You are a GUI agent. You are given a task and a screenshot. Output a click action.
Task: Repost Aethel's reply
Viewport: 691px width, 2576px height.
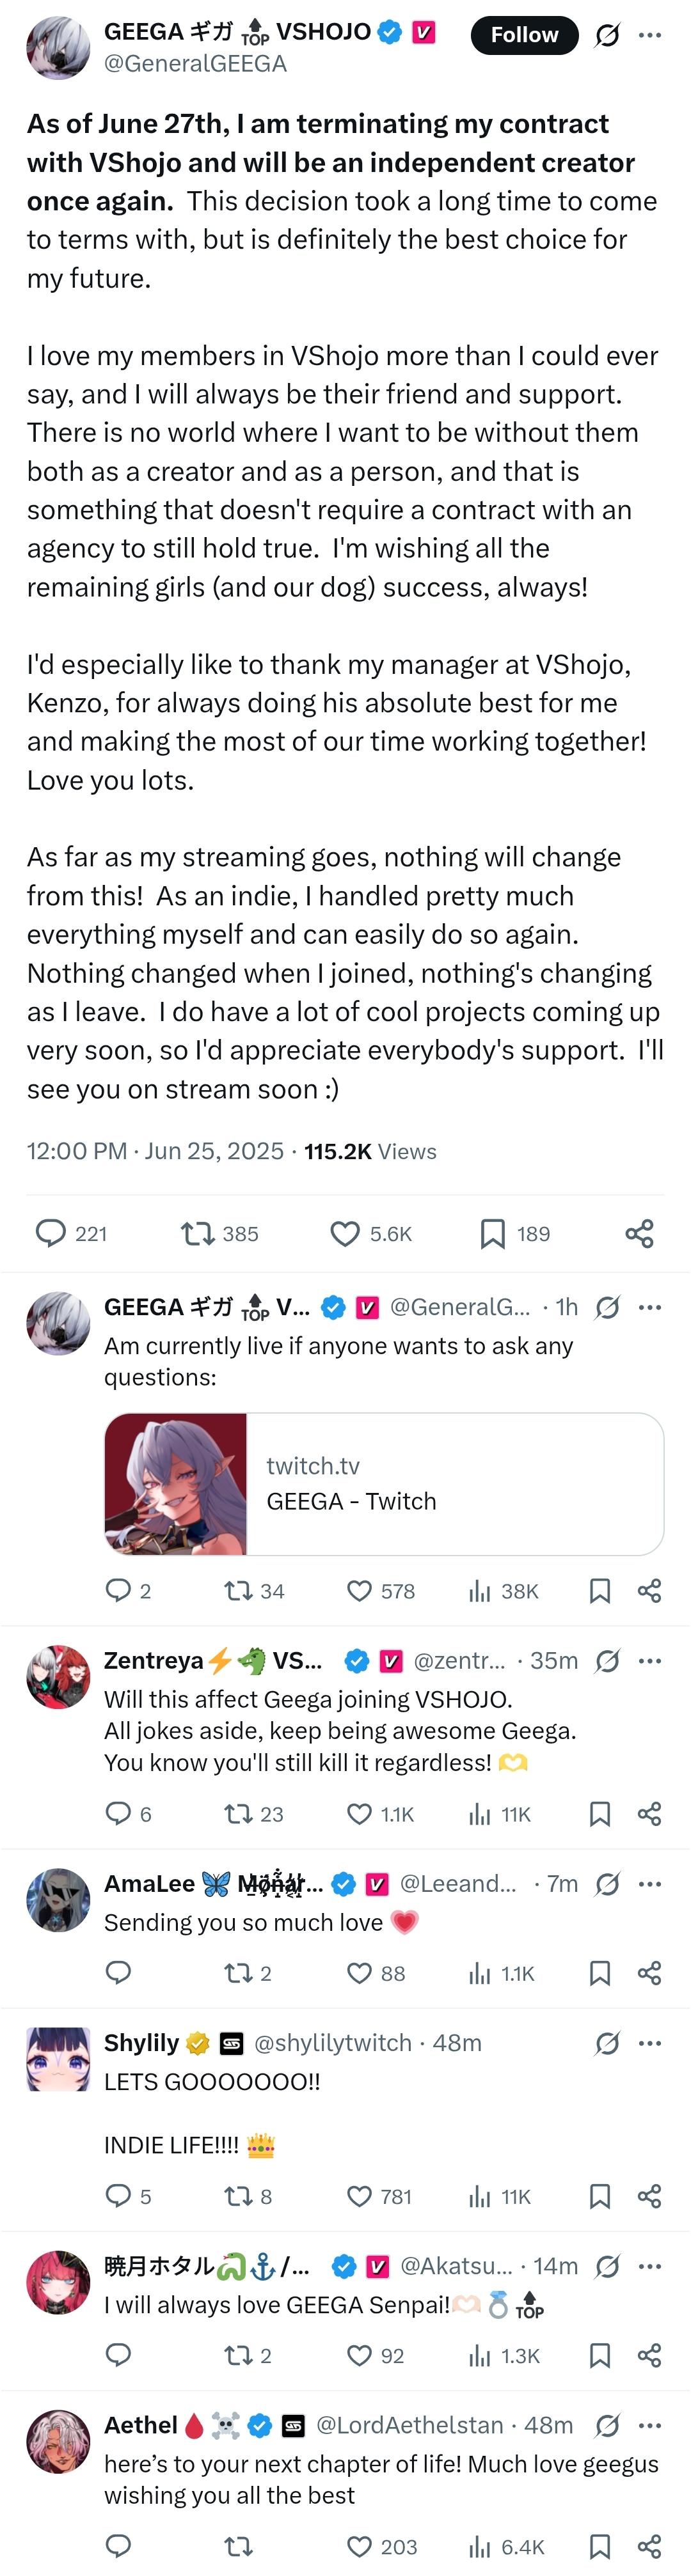238,2546
